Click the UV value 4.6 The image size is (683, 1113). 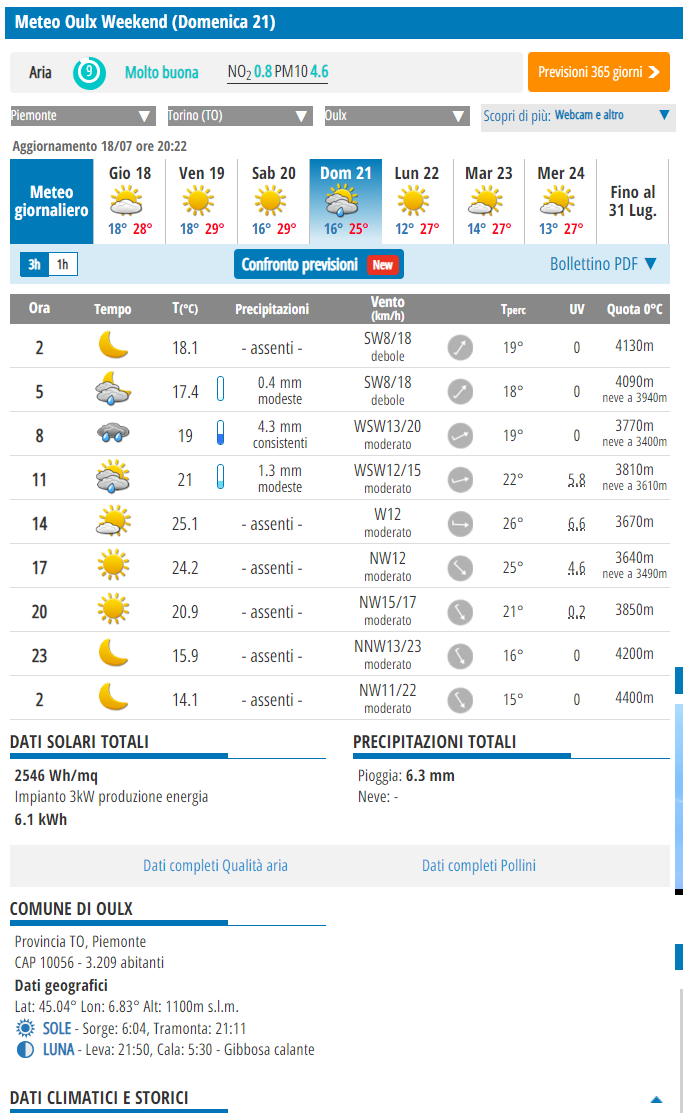click(577, 568)
